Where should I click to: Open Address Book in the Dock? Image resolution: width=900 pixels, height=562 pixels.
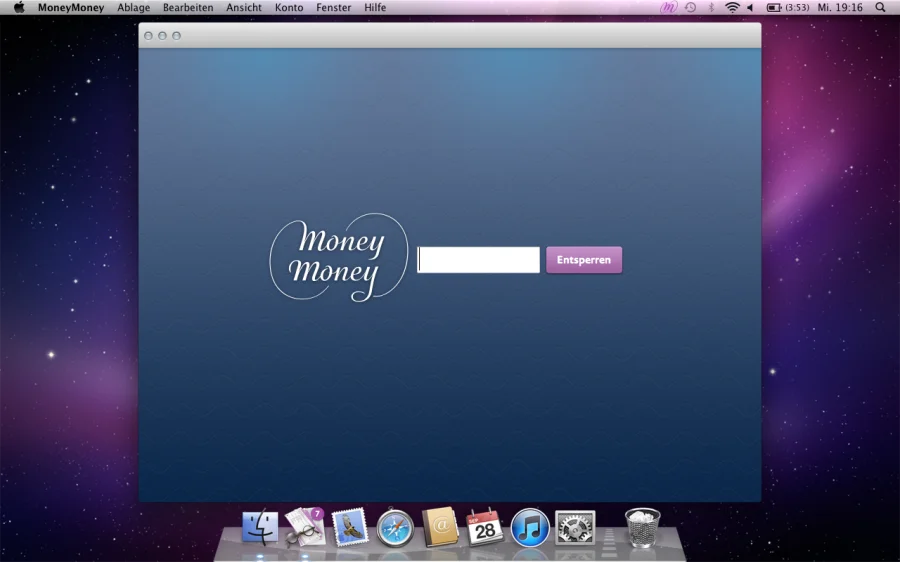440,527
